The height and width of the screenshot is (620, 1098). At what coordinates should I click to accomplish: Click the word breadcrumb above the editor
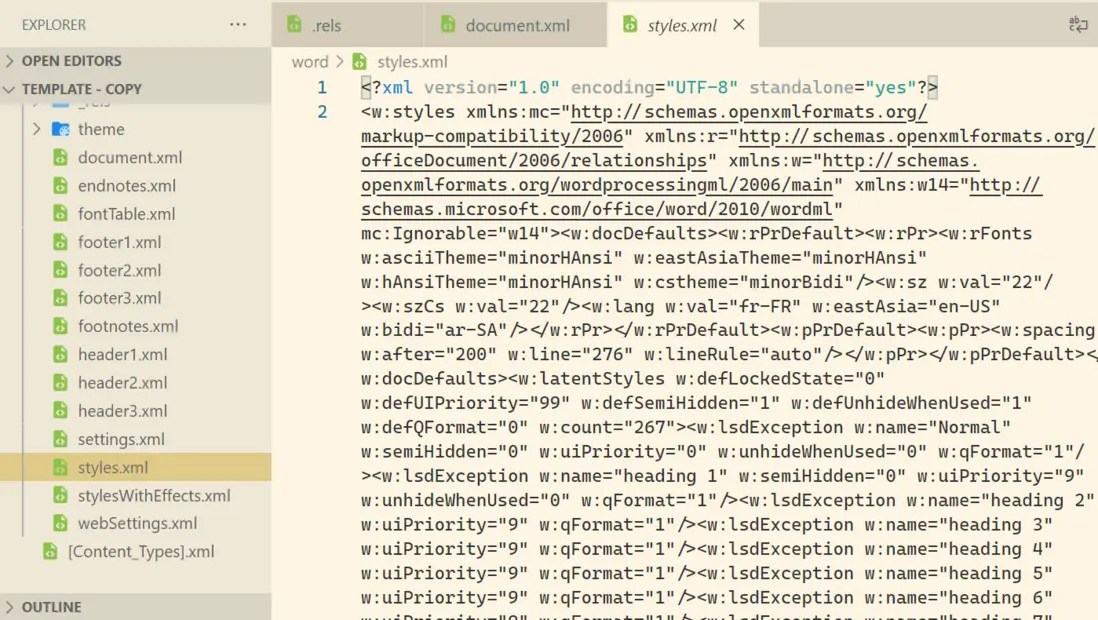[x=311, y=60]
